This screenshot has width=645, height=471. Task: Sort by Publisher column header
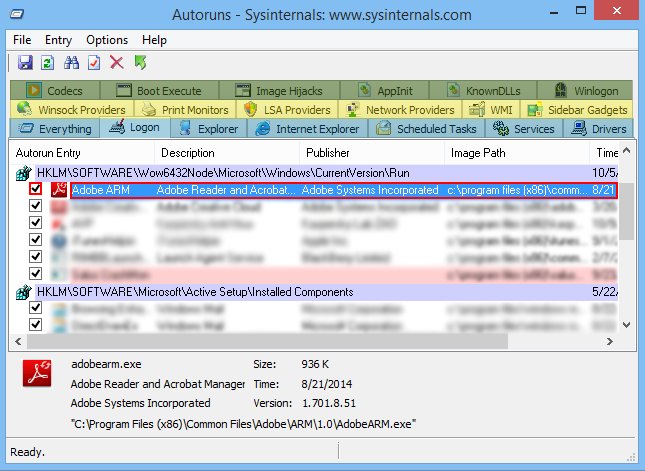point(372,153)
